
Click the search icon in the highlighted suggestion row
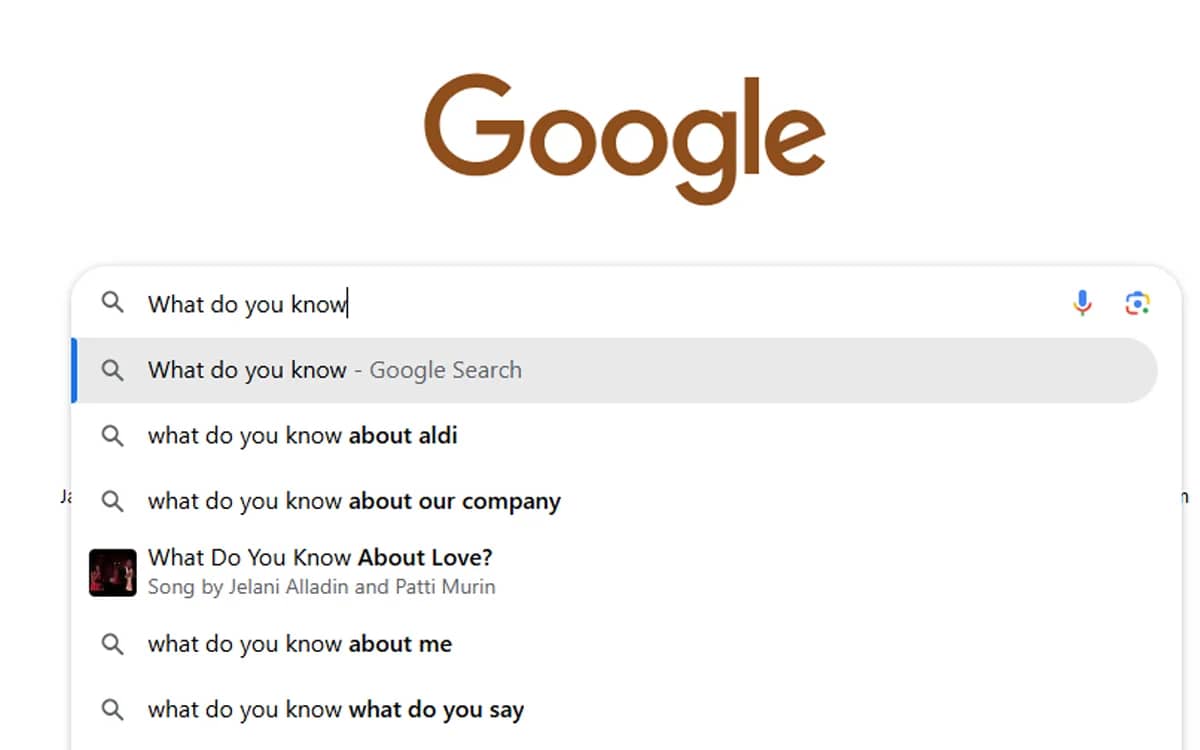pos(112,370)
